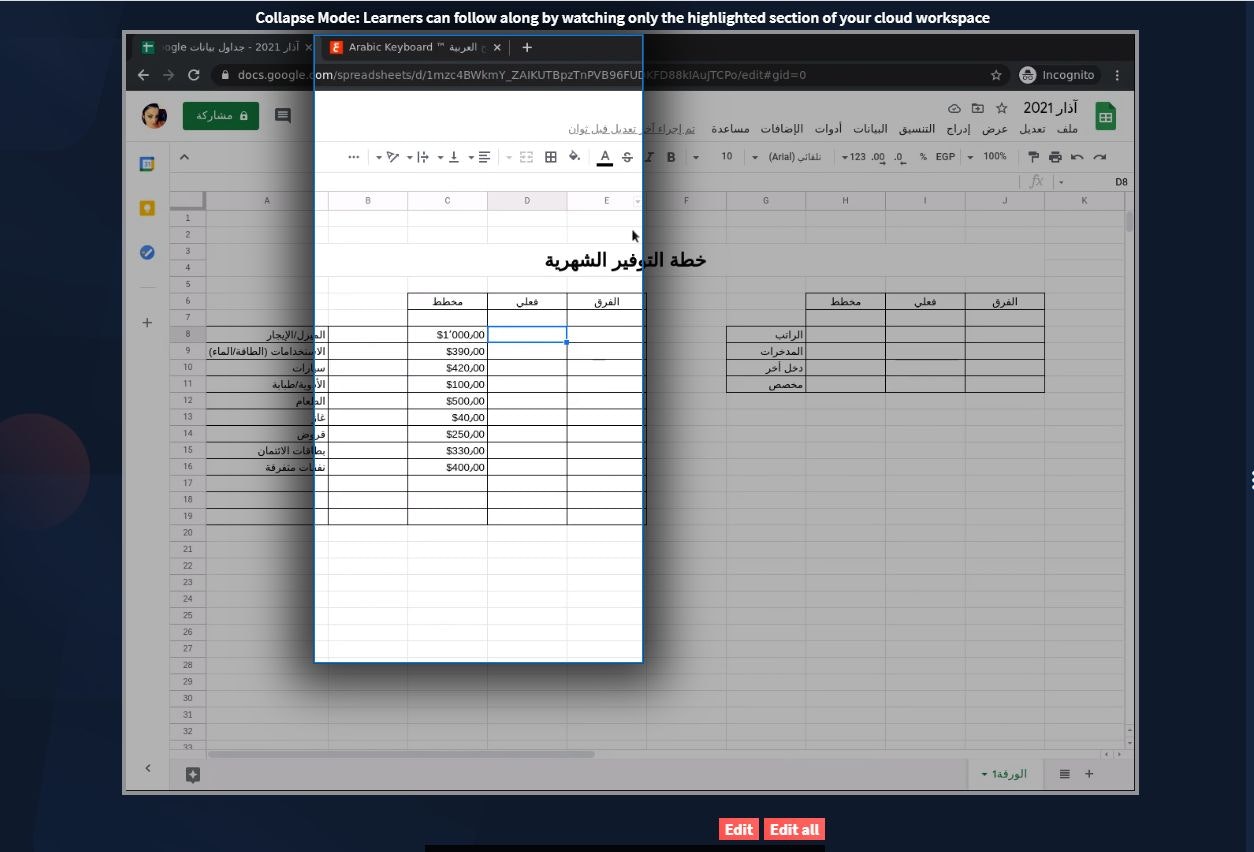1254x852 pixels.
Task: Click the Merge cells icon
Action: click(526, 157)
